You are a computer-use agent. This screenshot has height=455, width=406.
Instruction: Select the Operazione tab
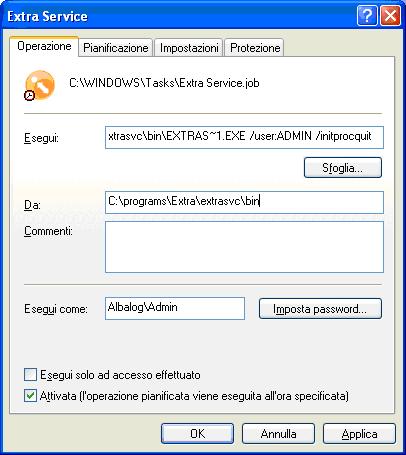(44, 46)
